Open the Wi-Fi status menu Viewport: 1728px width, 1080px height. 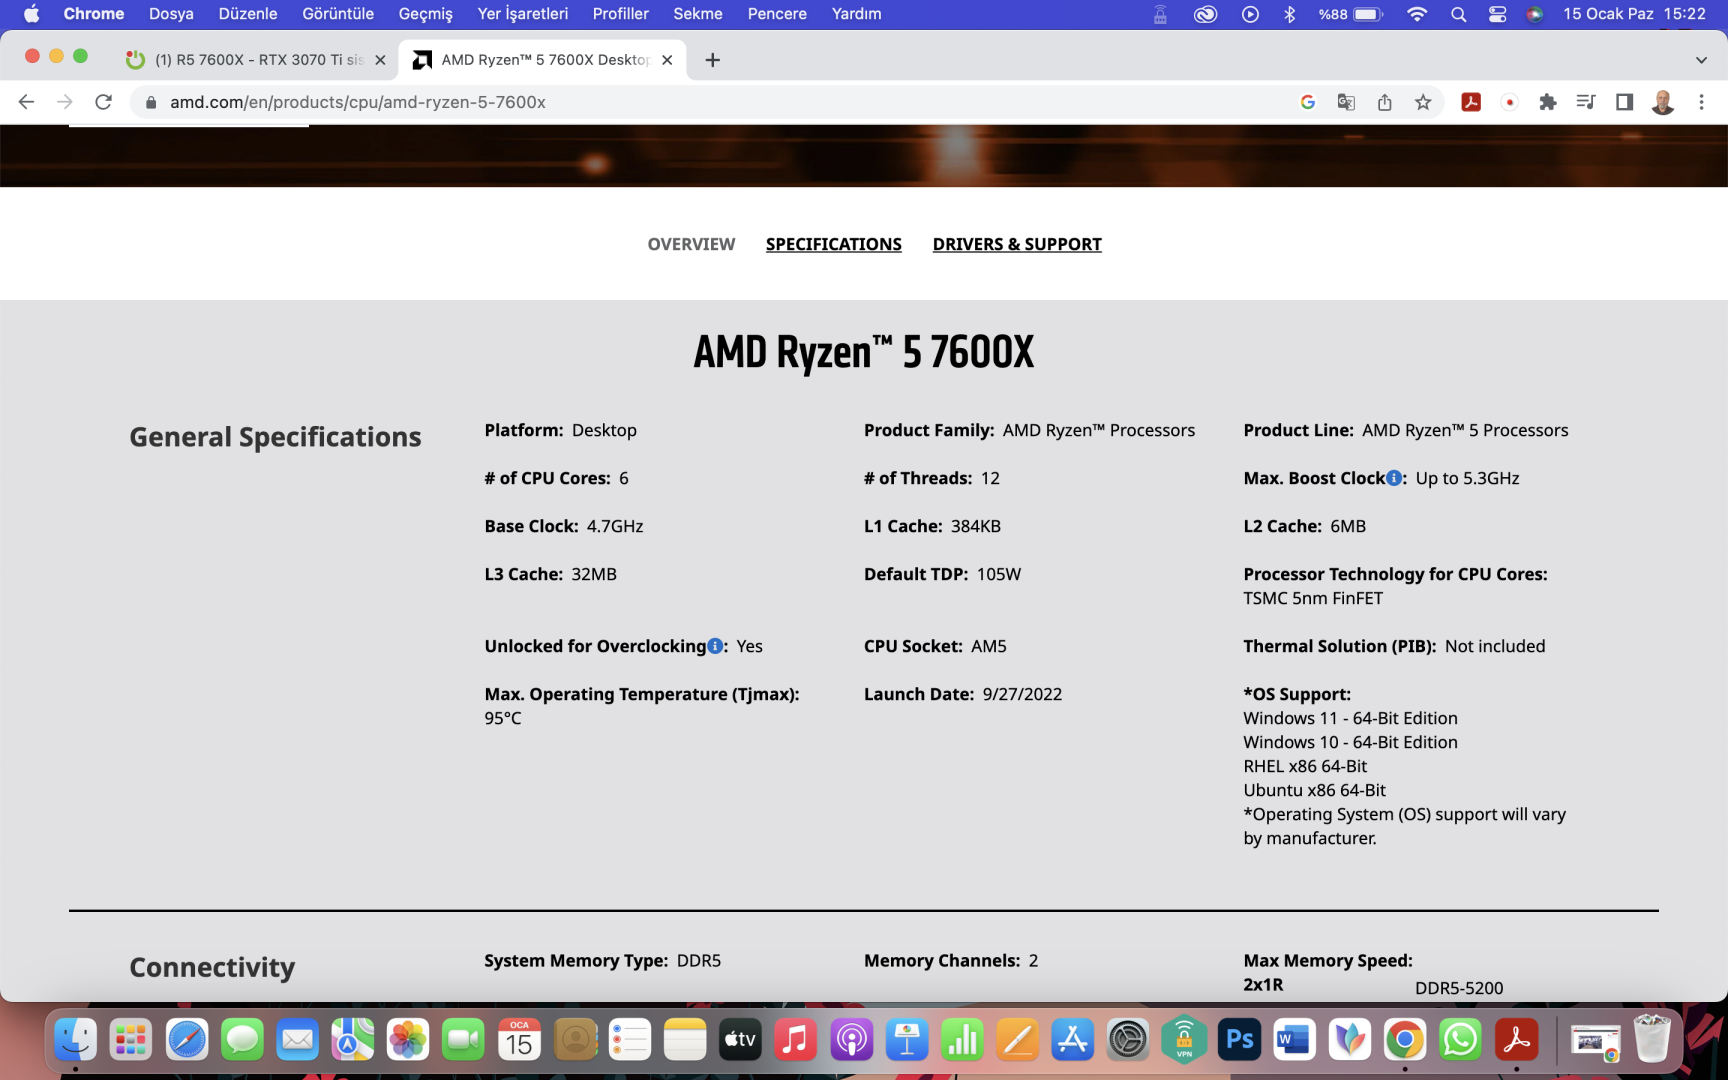(x=1417, y=14)
